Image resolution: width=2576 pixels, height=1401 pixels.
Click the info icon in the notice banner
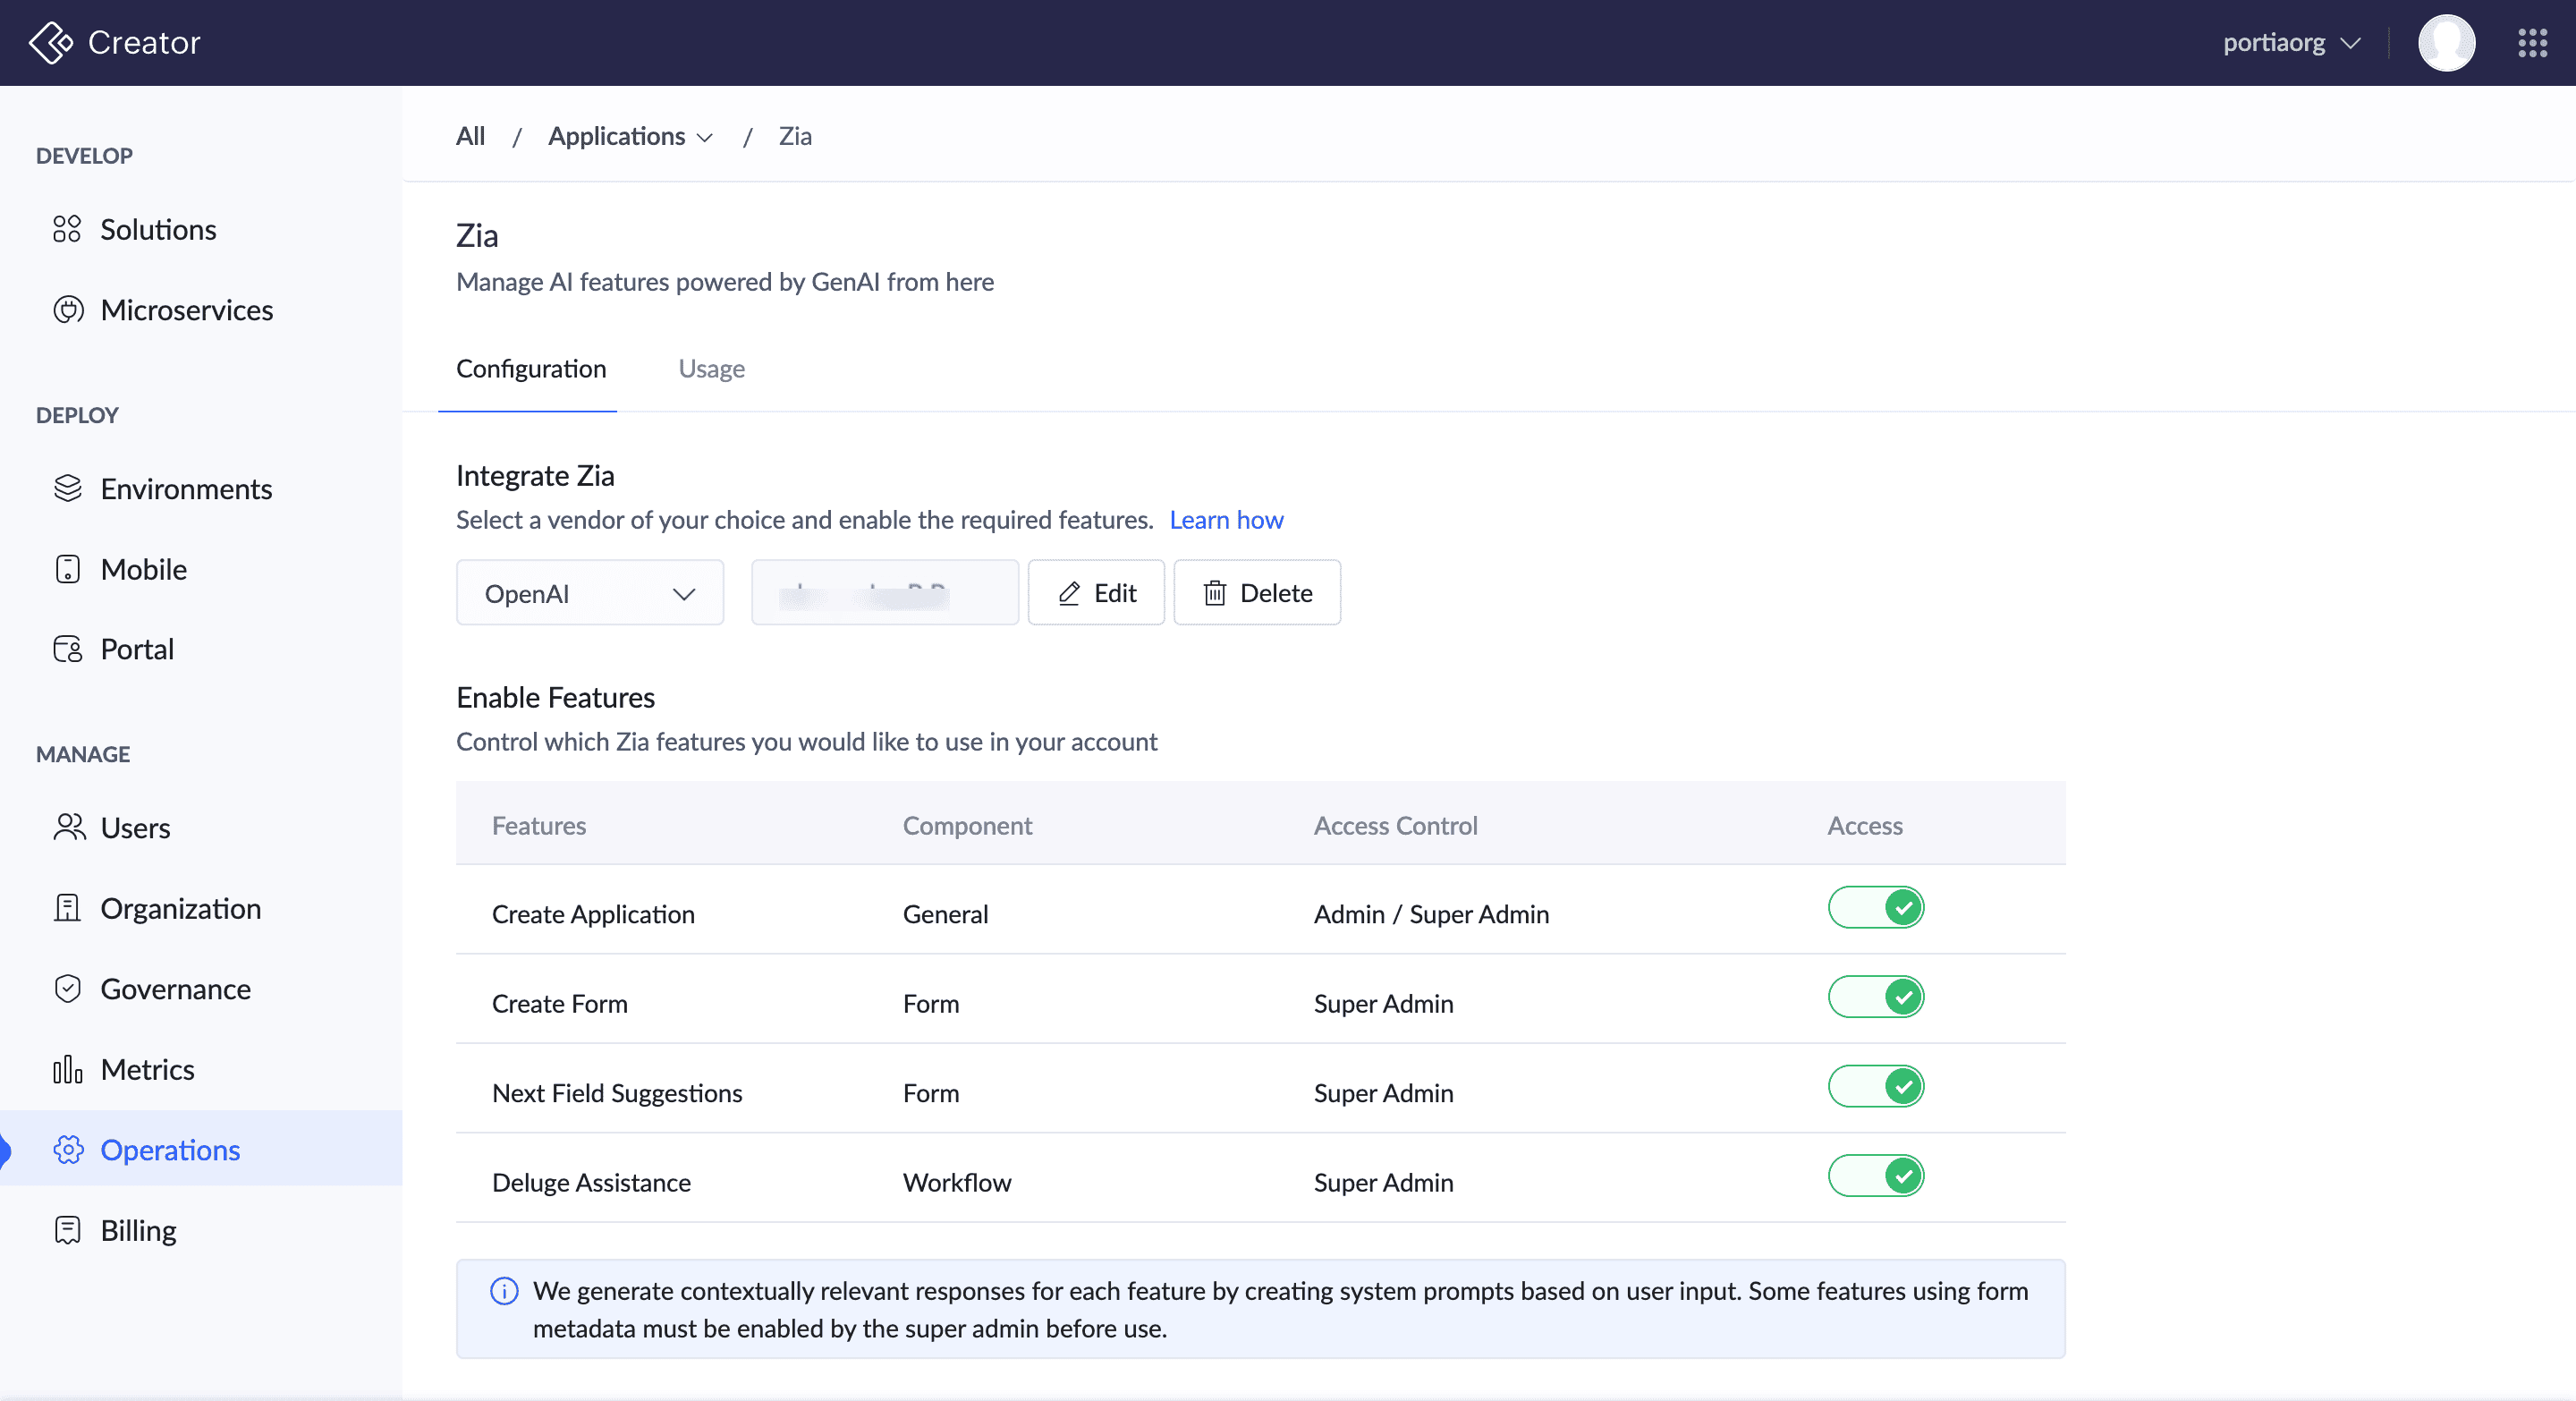pyautogui.click(x=504, y=1291)
